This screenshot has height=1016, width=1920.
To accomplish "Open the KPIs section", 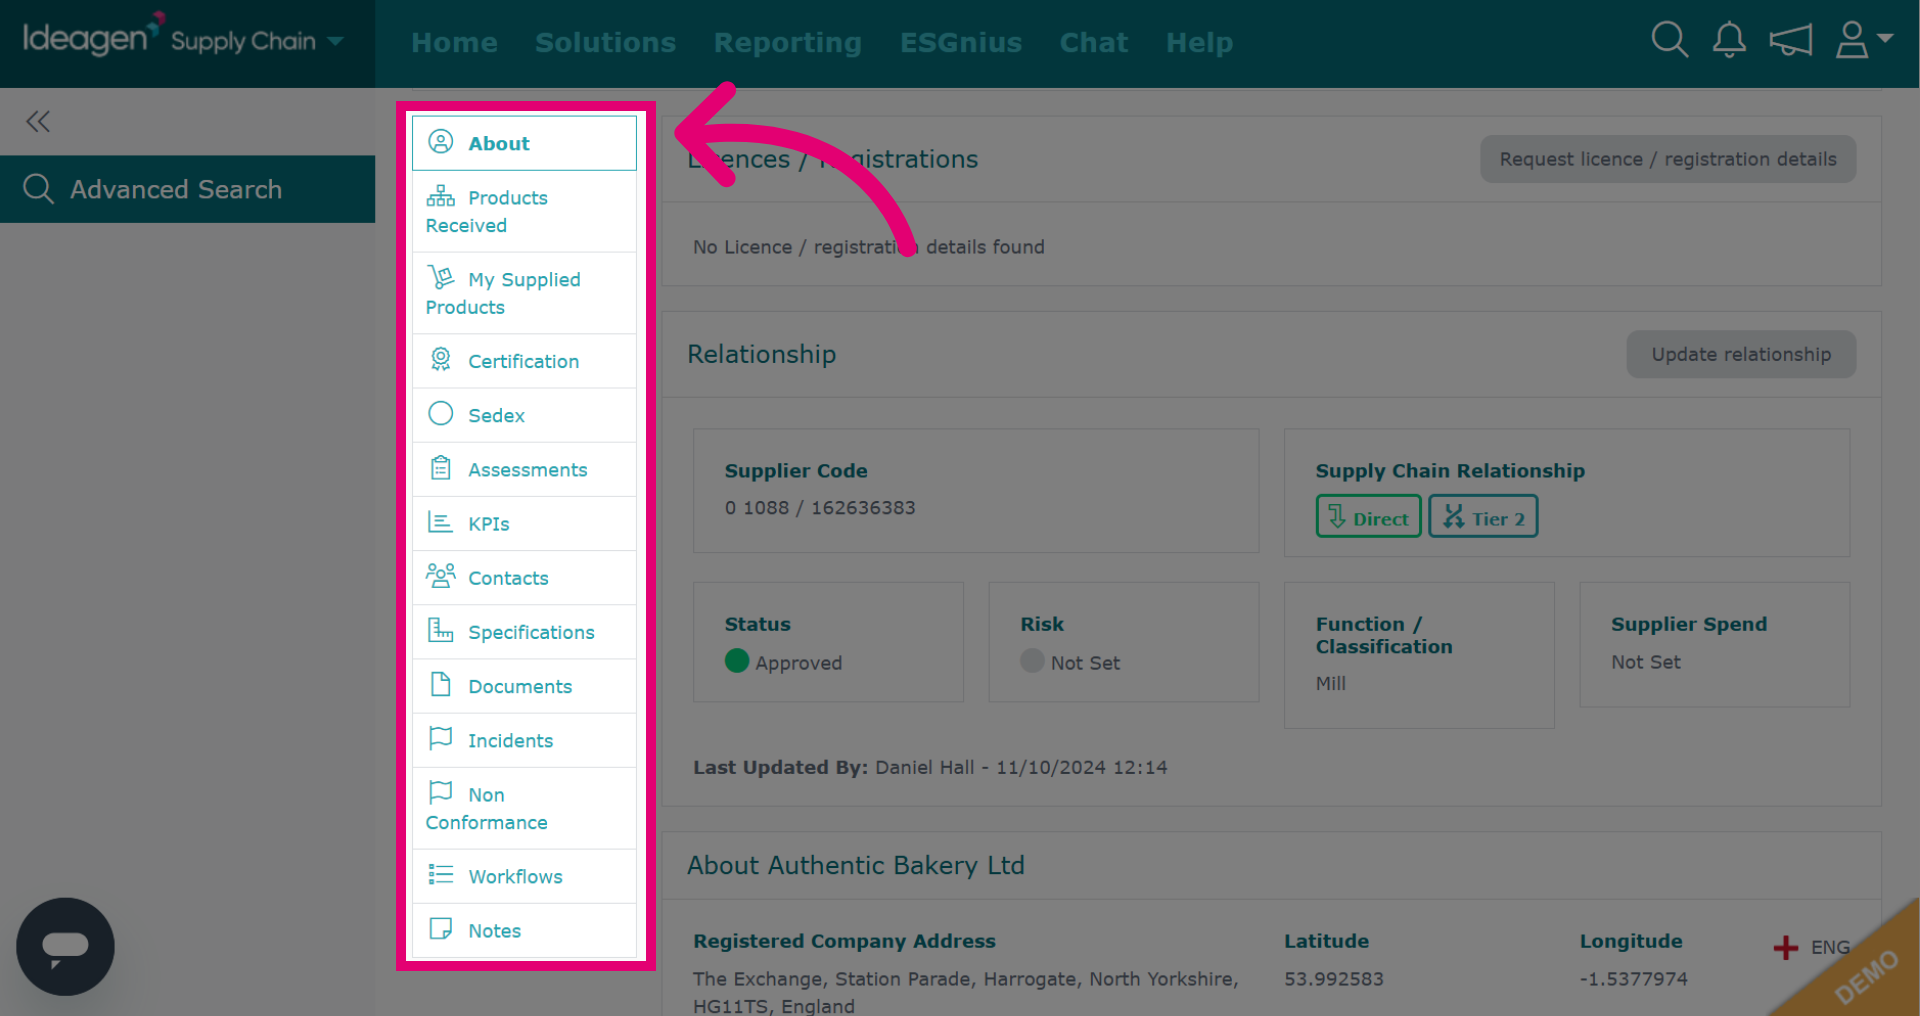I will [524, 523].
